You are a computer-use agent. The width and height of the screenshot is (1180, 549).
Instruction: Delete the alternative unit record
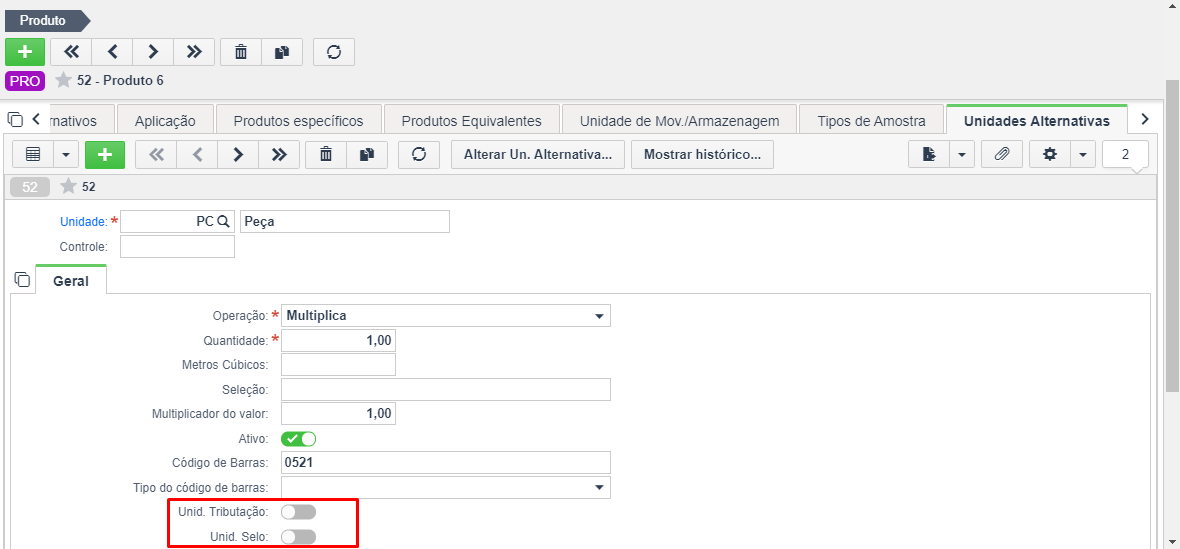point(326,154)
